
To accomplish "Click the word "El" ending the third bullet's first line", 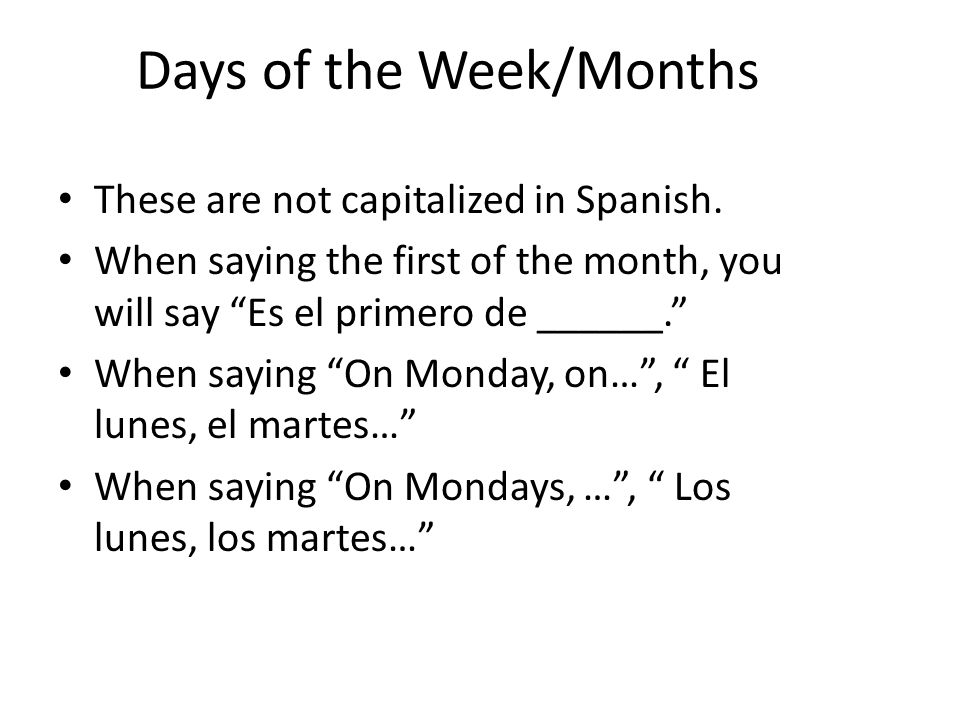I will coord(714,373).
